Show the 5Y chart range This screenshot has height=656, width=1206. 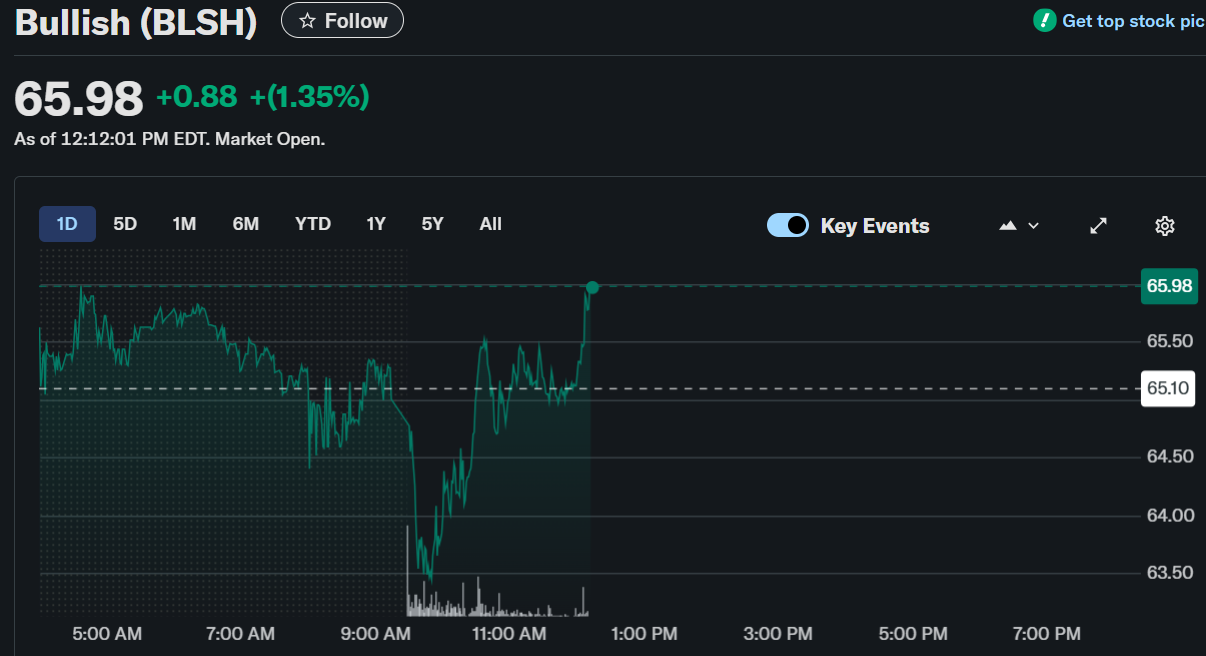point(432,224)
